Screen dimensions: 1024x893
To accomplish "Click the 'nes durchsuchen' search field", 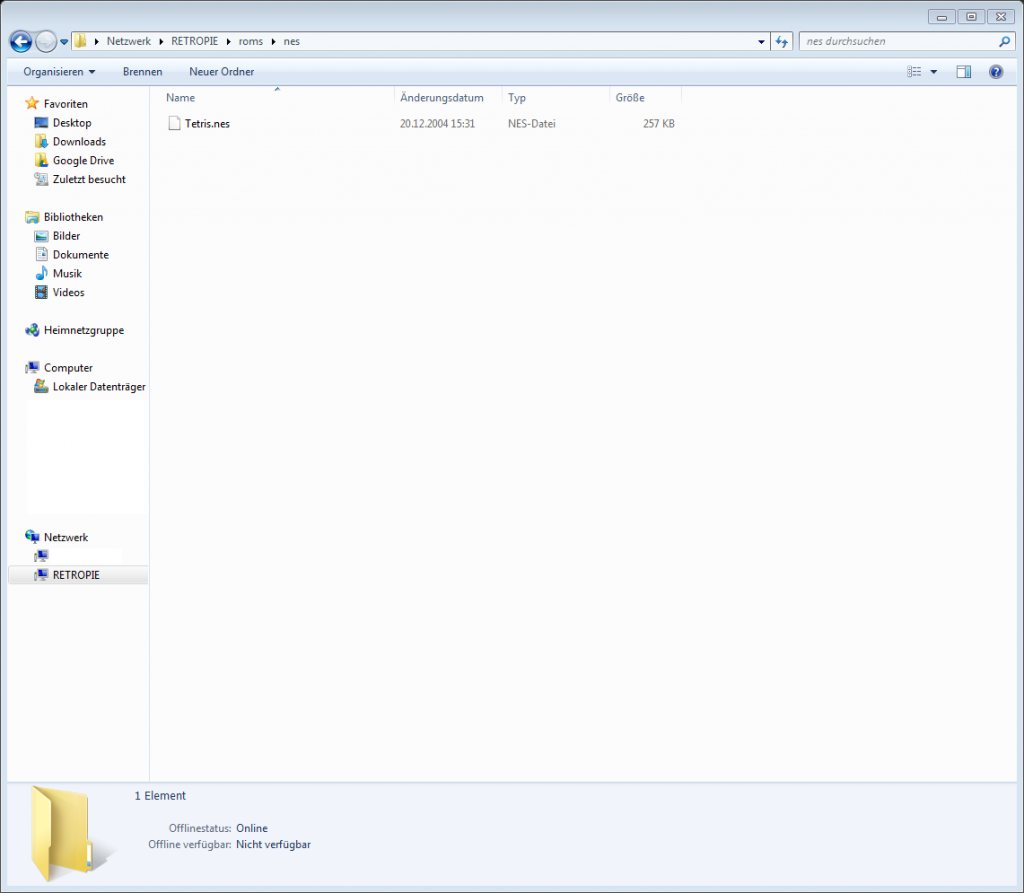I will [x=900, y=41].
